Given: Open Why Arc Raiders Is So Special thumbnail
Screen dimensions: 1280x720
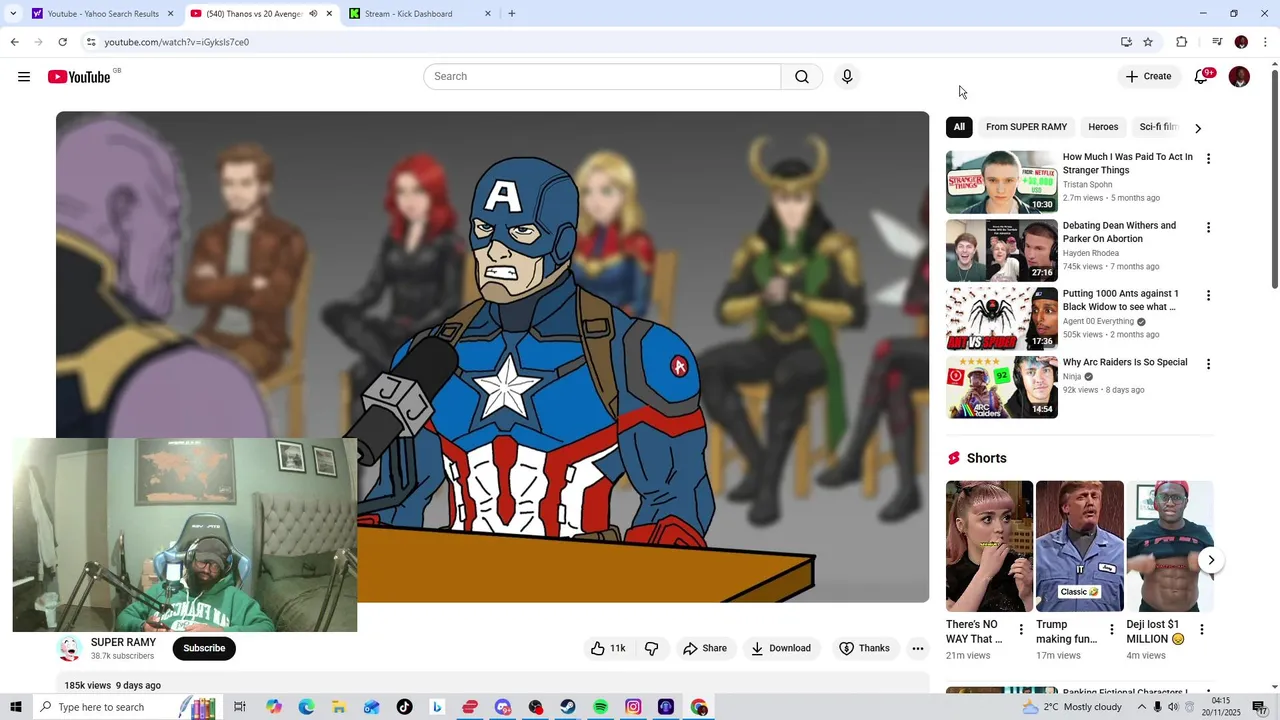Looking at the screenshot, I should [x=1001, y=387].
